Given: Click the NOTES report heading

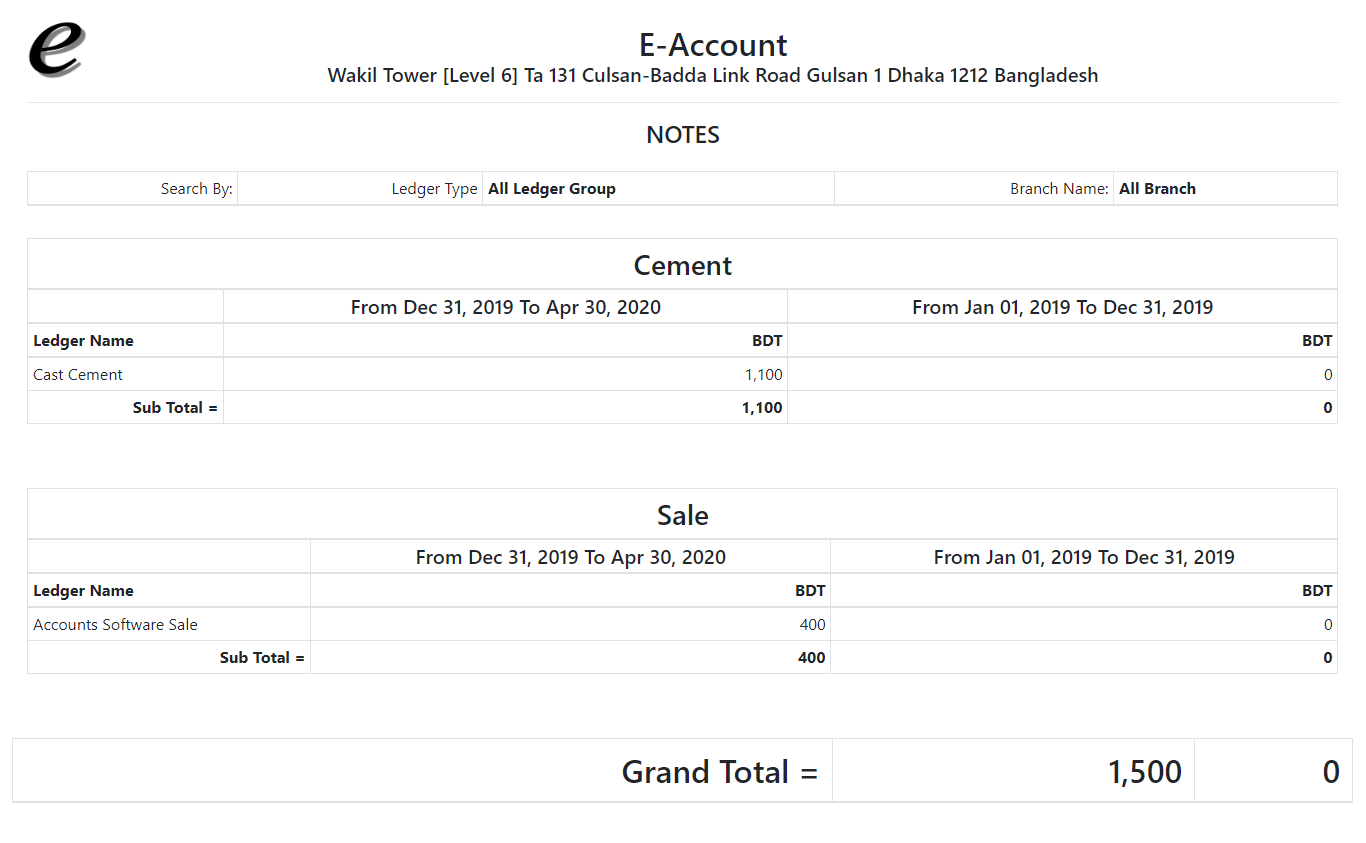Looking at the screenshot, I should (683, 135).
